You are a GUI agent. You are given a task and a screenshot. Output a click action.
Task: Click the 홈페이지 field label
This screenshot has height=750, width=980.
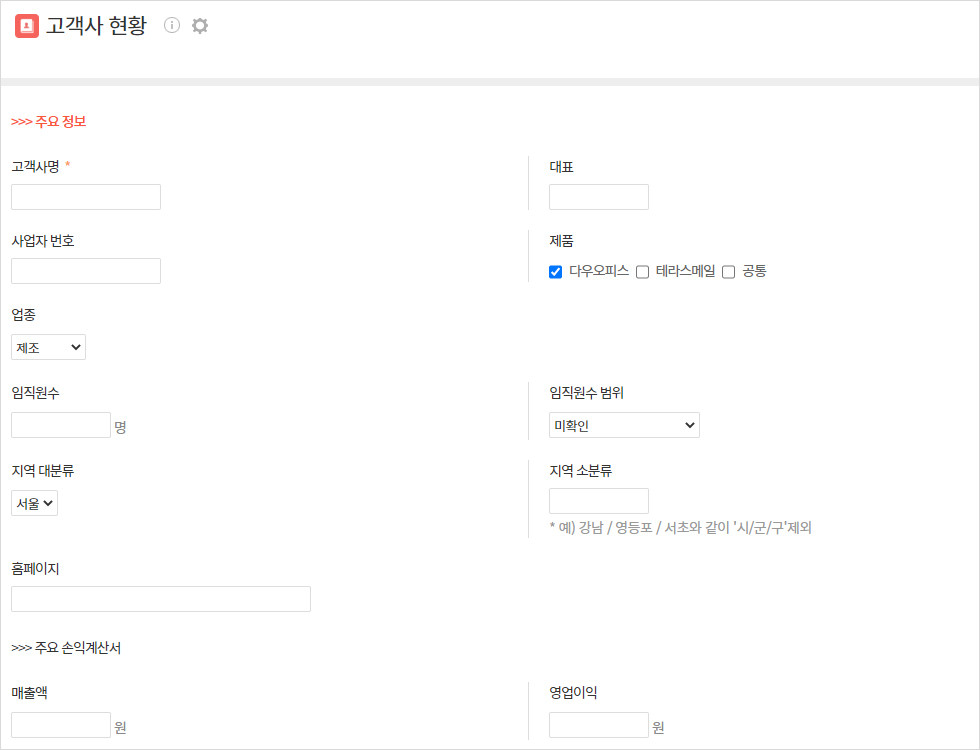coord(35,569)
